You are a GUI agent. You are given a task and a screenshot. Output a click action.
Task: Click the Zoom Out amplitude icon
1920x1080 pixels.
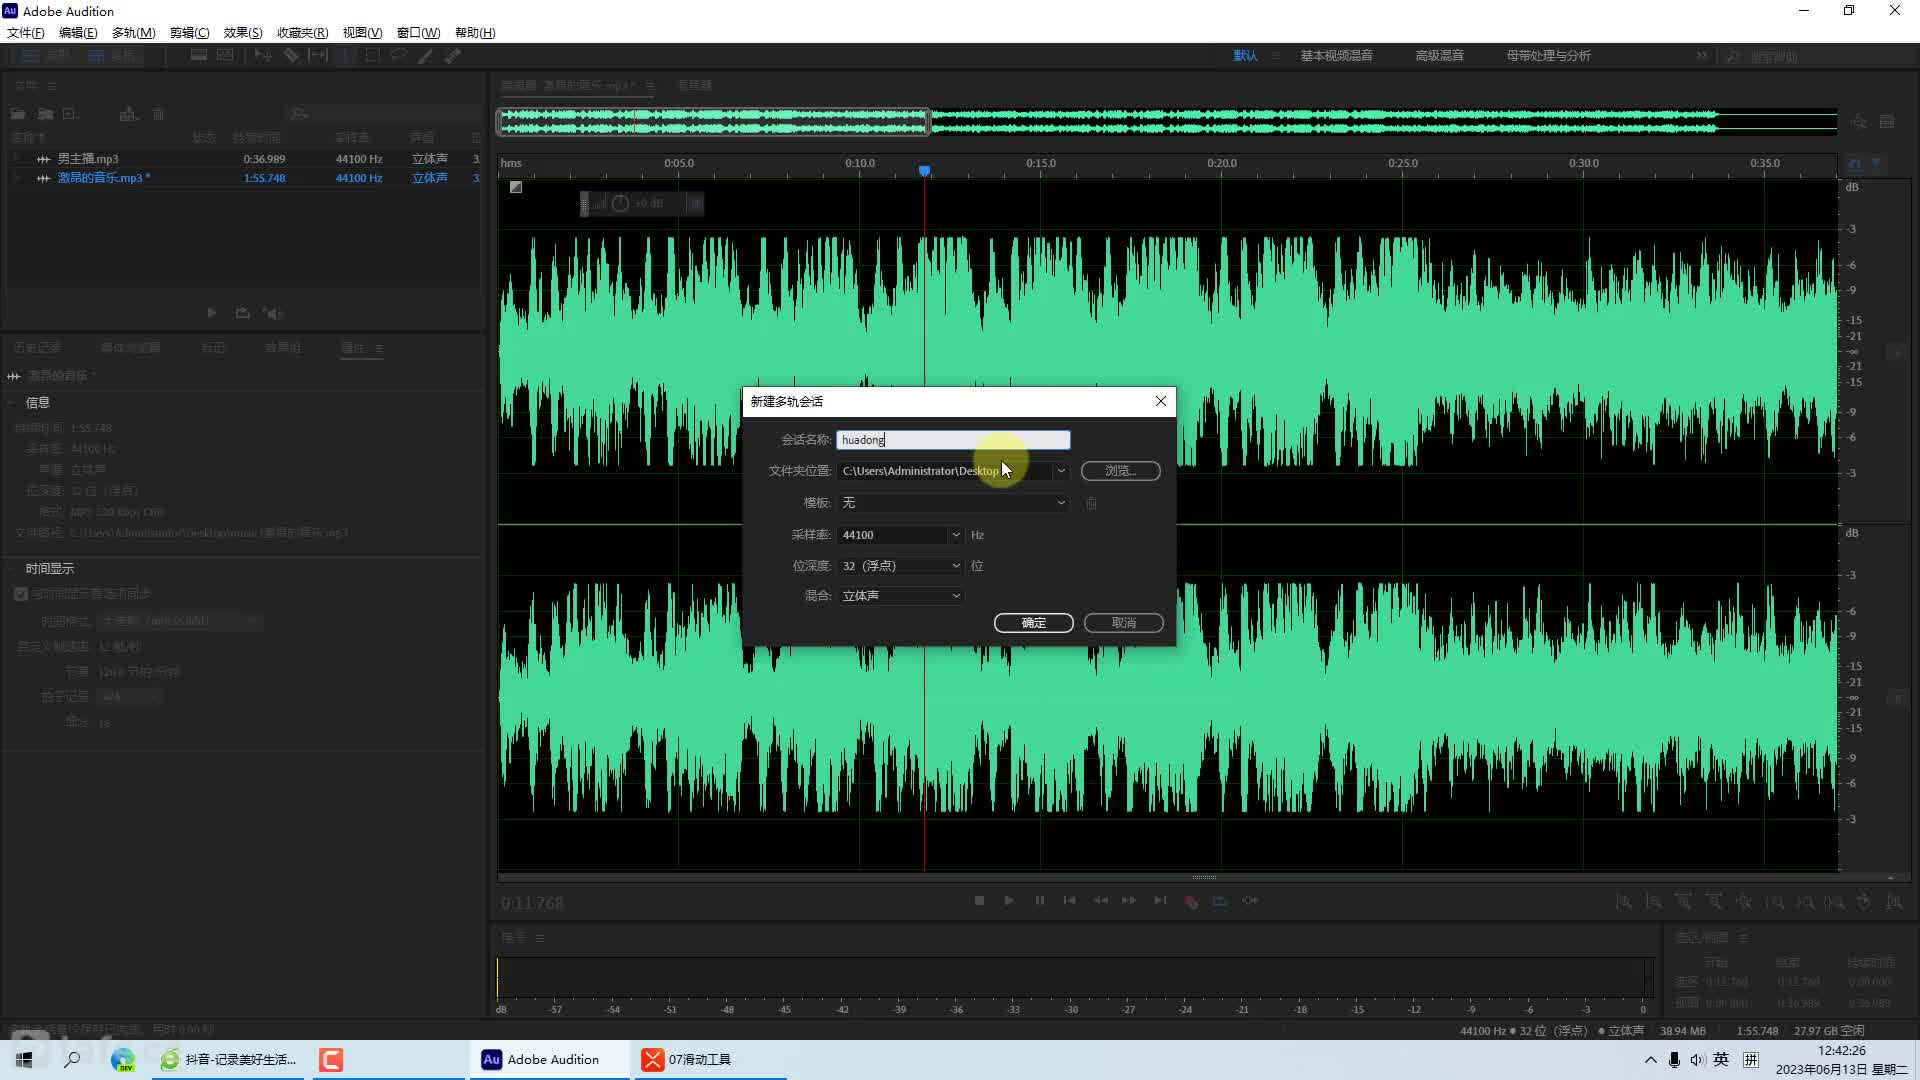pos(1654,902)
